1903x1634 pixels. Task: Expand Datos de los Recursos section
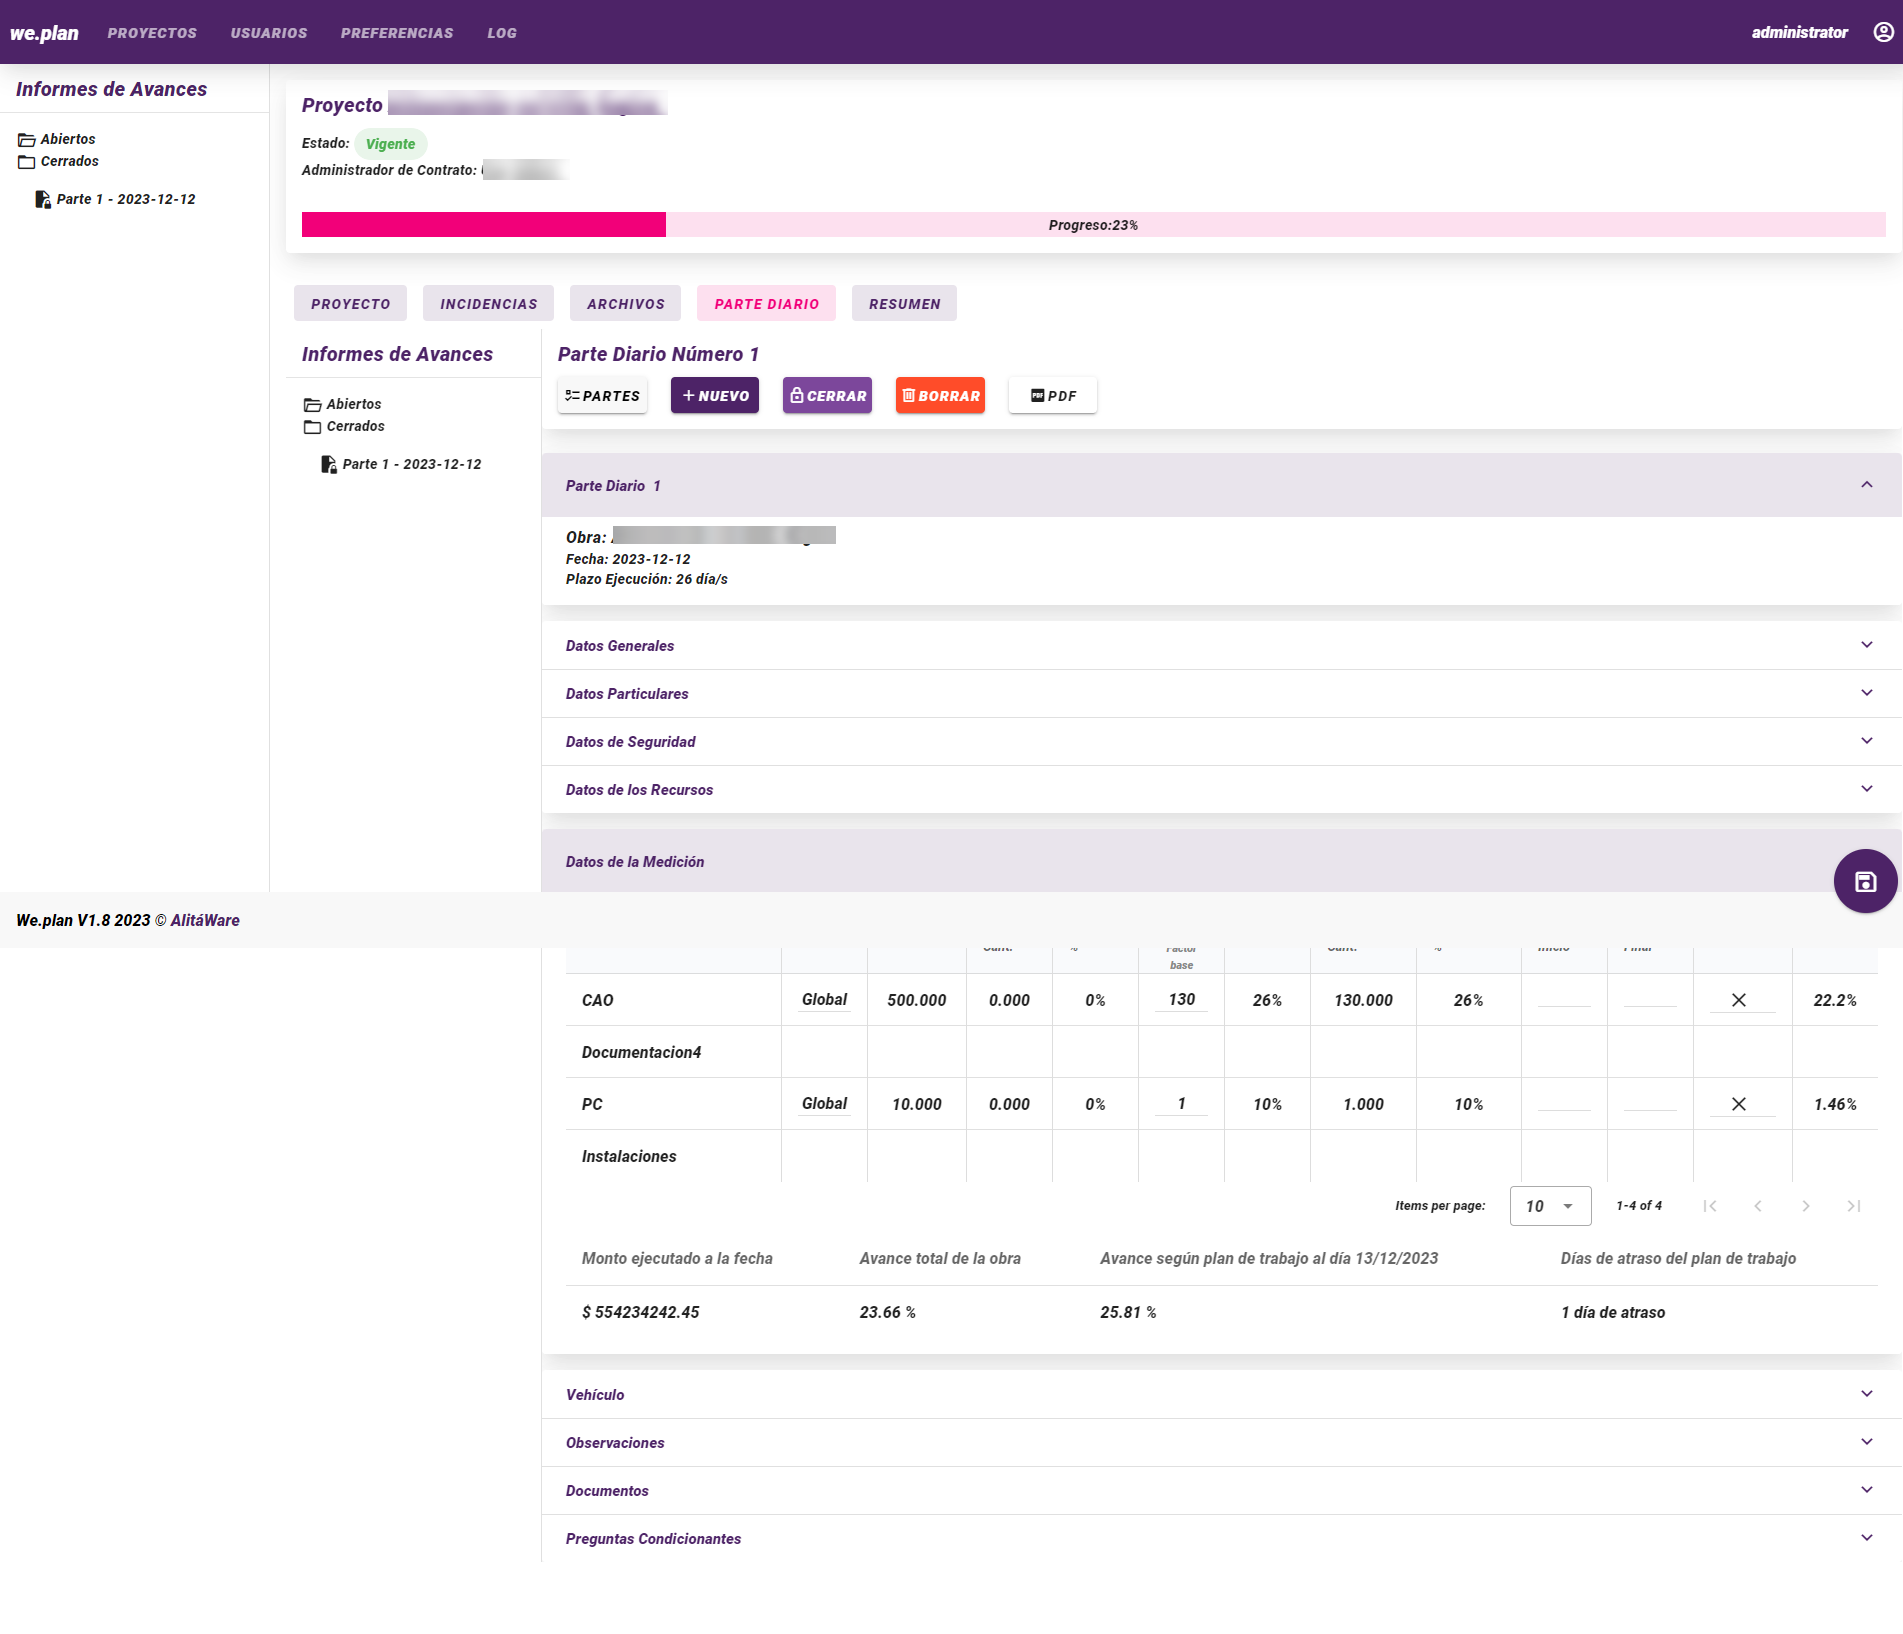1867,789
